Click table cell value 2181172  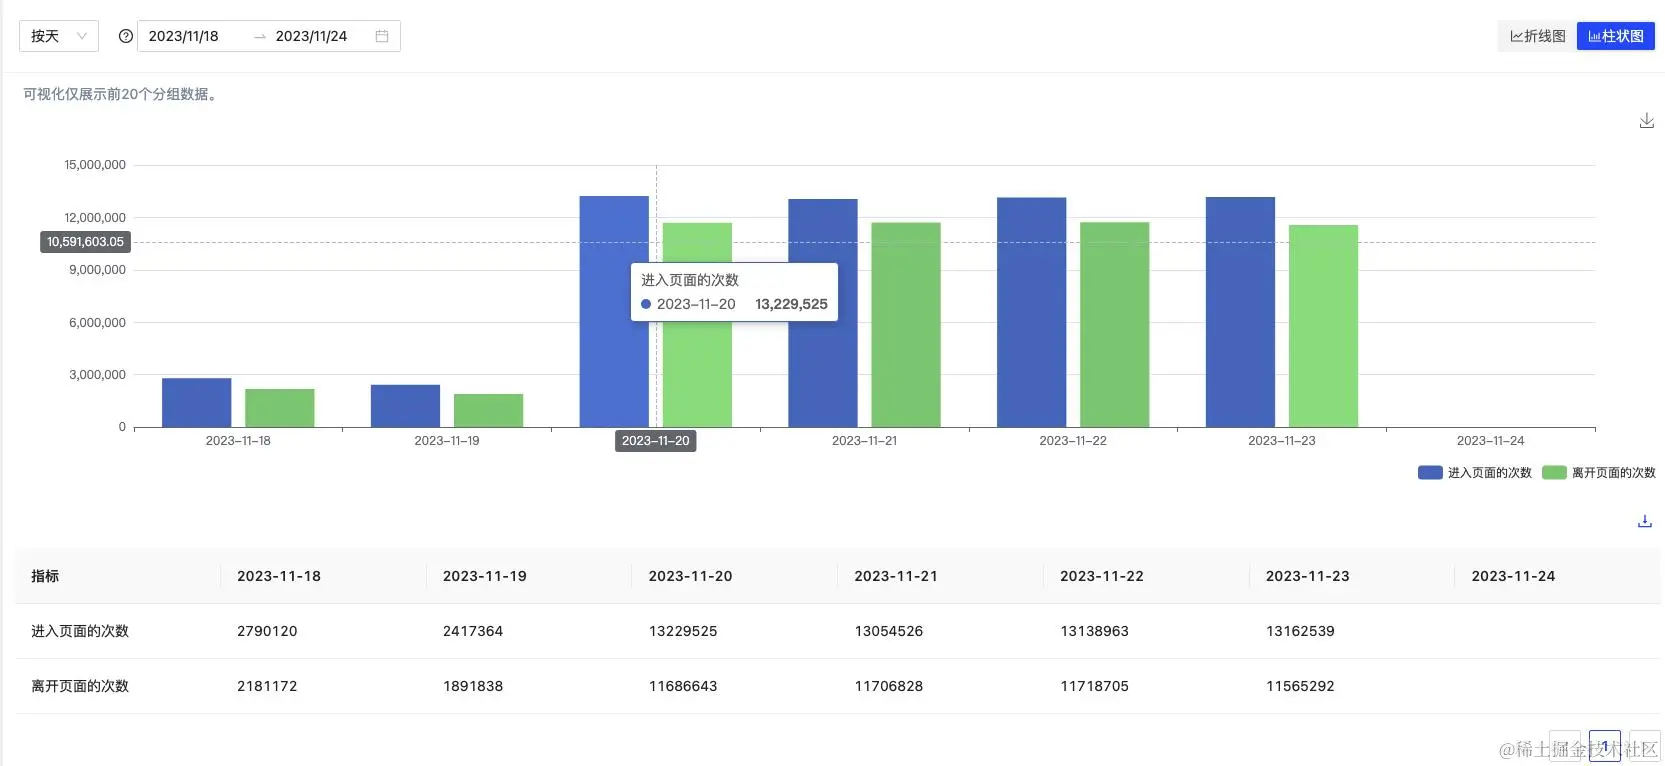[x=267, y=686]
